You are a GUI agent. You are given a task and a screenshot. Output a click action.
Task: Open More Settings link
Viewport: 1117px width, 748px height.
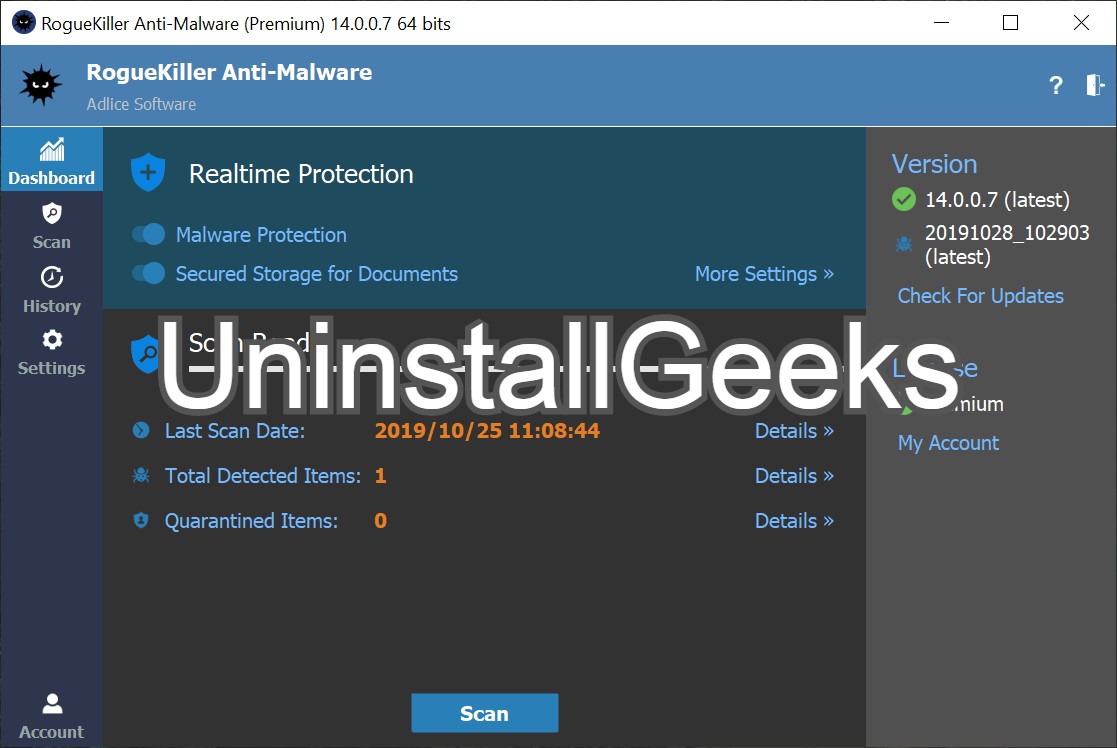(x=764, y=274)
